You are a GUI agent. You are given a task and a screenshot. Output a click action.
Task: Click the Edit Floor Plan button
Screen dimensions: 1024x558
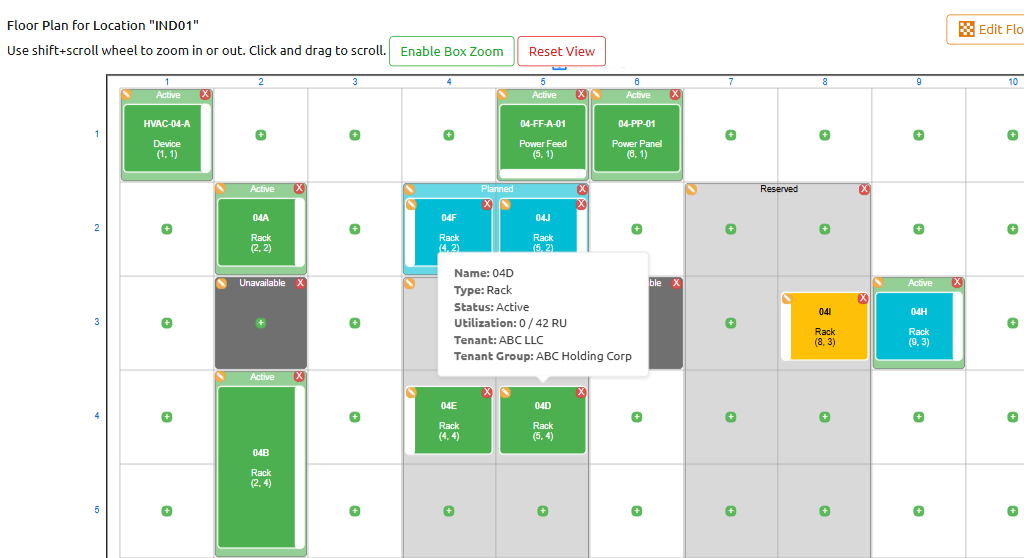click(985, 29)
